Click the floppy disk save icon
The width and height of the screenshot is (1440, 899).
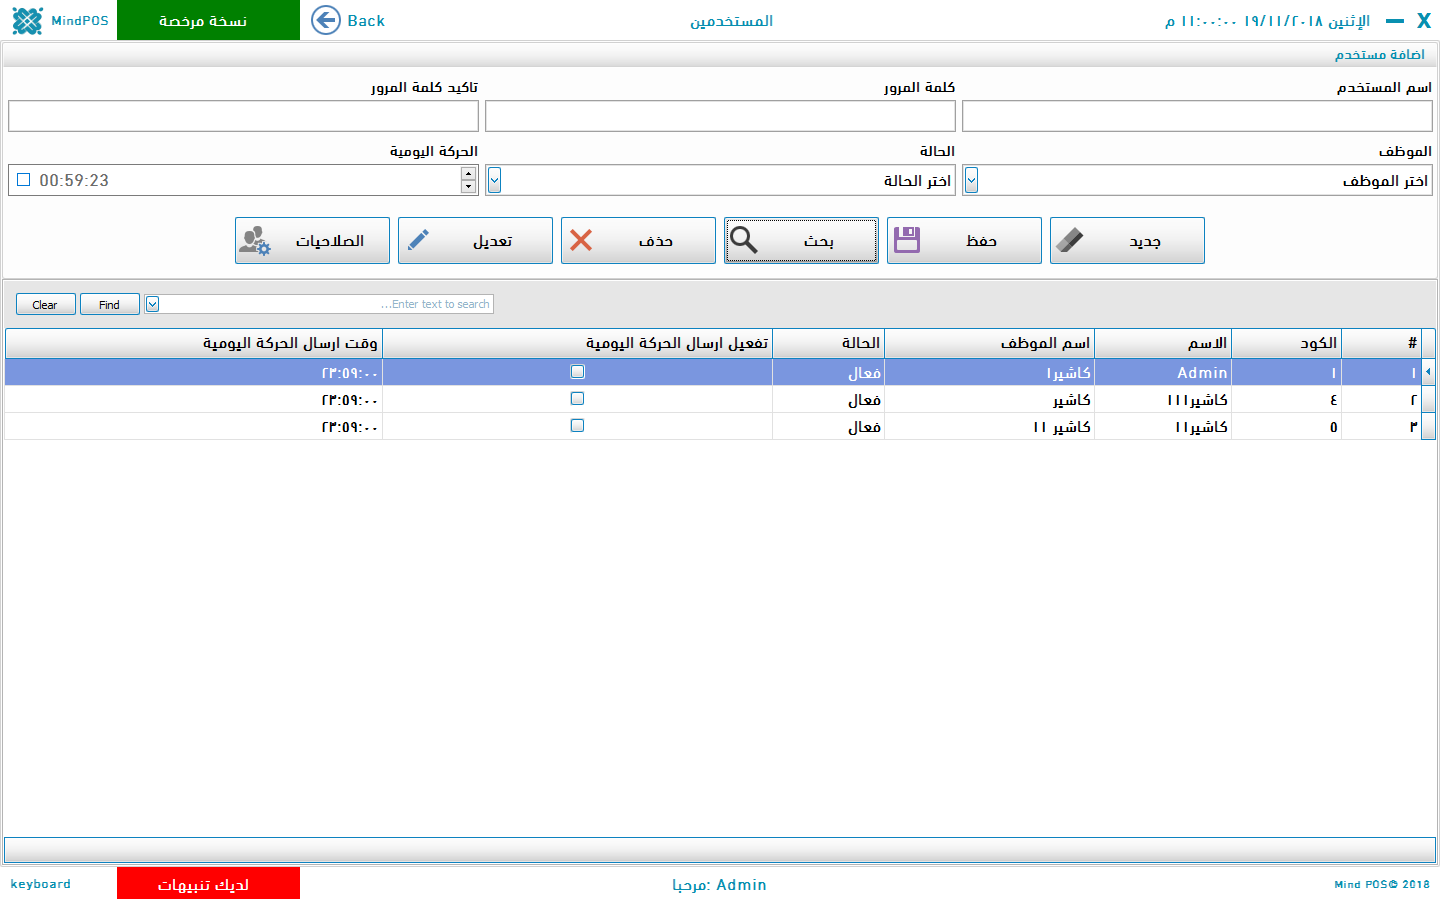(x=907, y=241)
